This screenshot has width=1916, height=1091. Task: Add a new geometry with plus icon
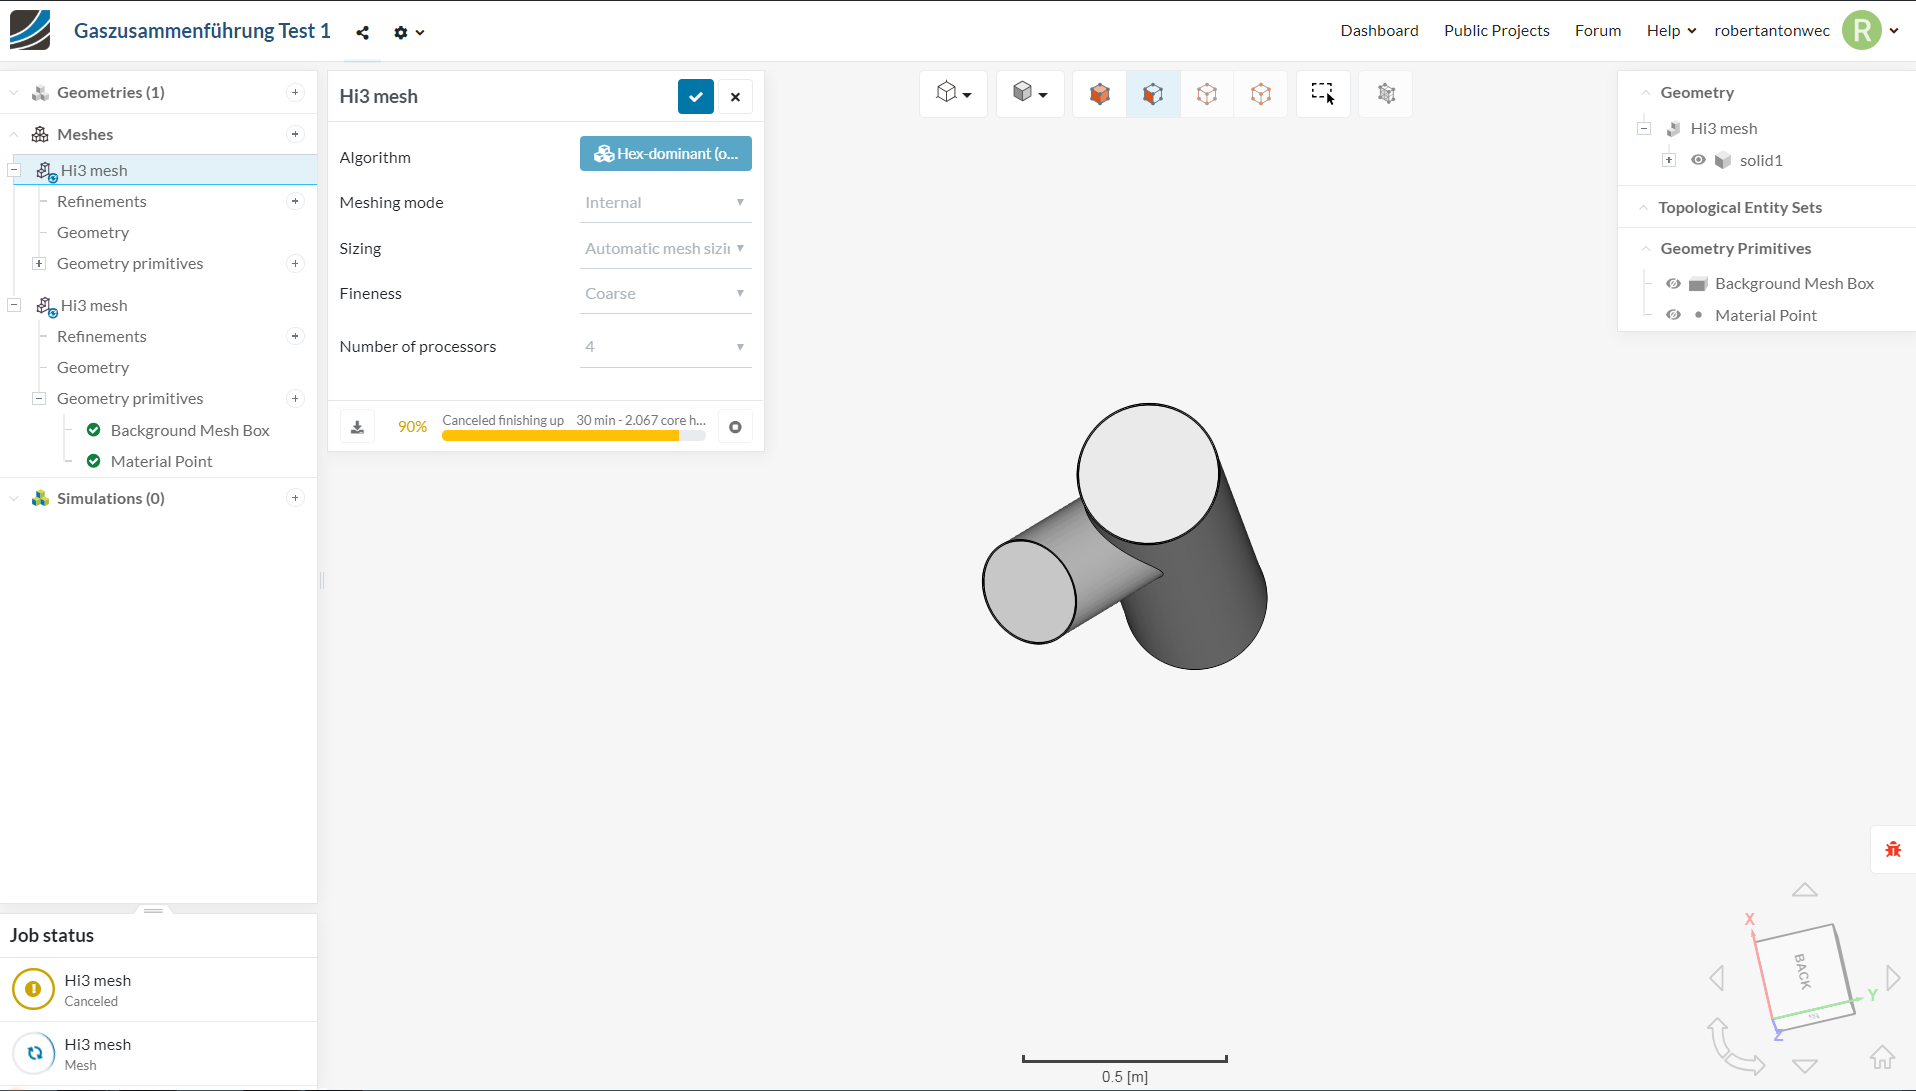tap(295, 93)
